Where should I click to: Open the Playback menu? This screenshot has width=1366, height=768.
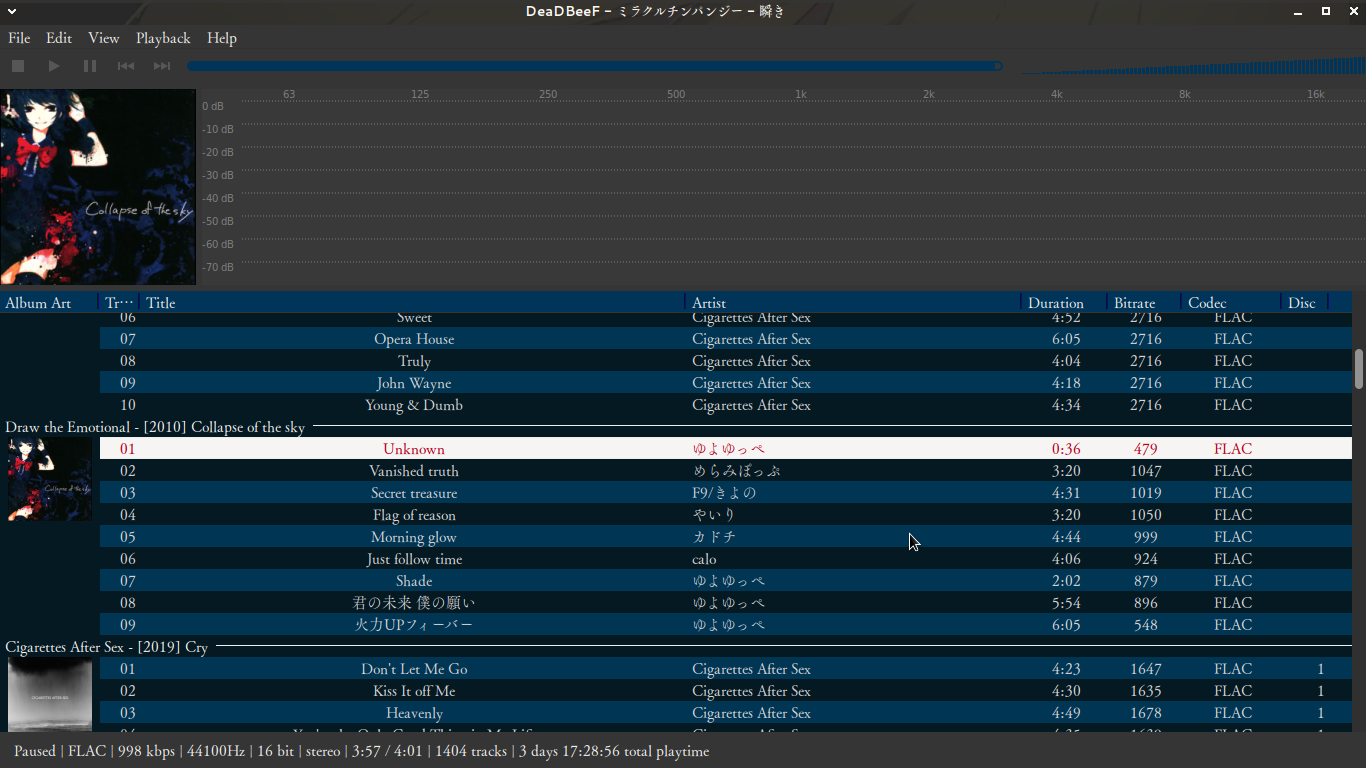click(x=163, y=38)
